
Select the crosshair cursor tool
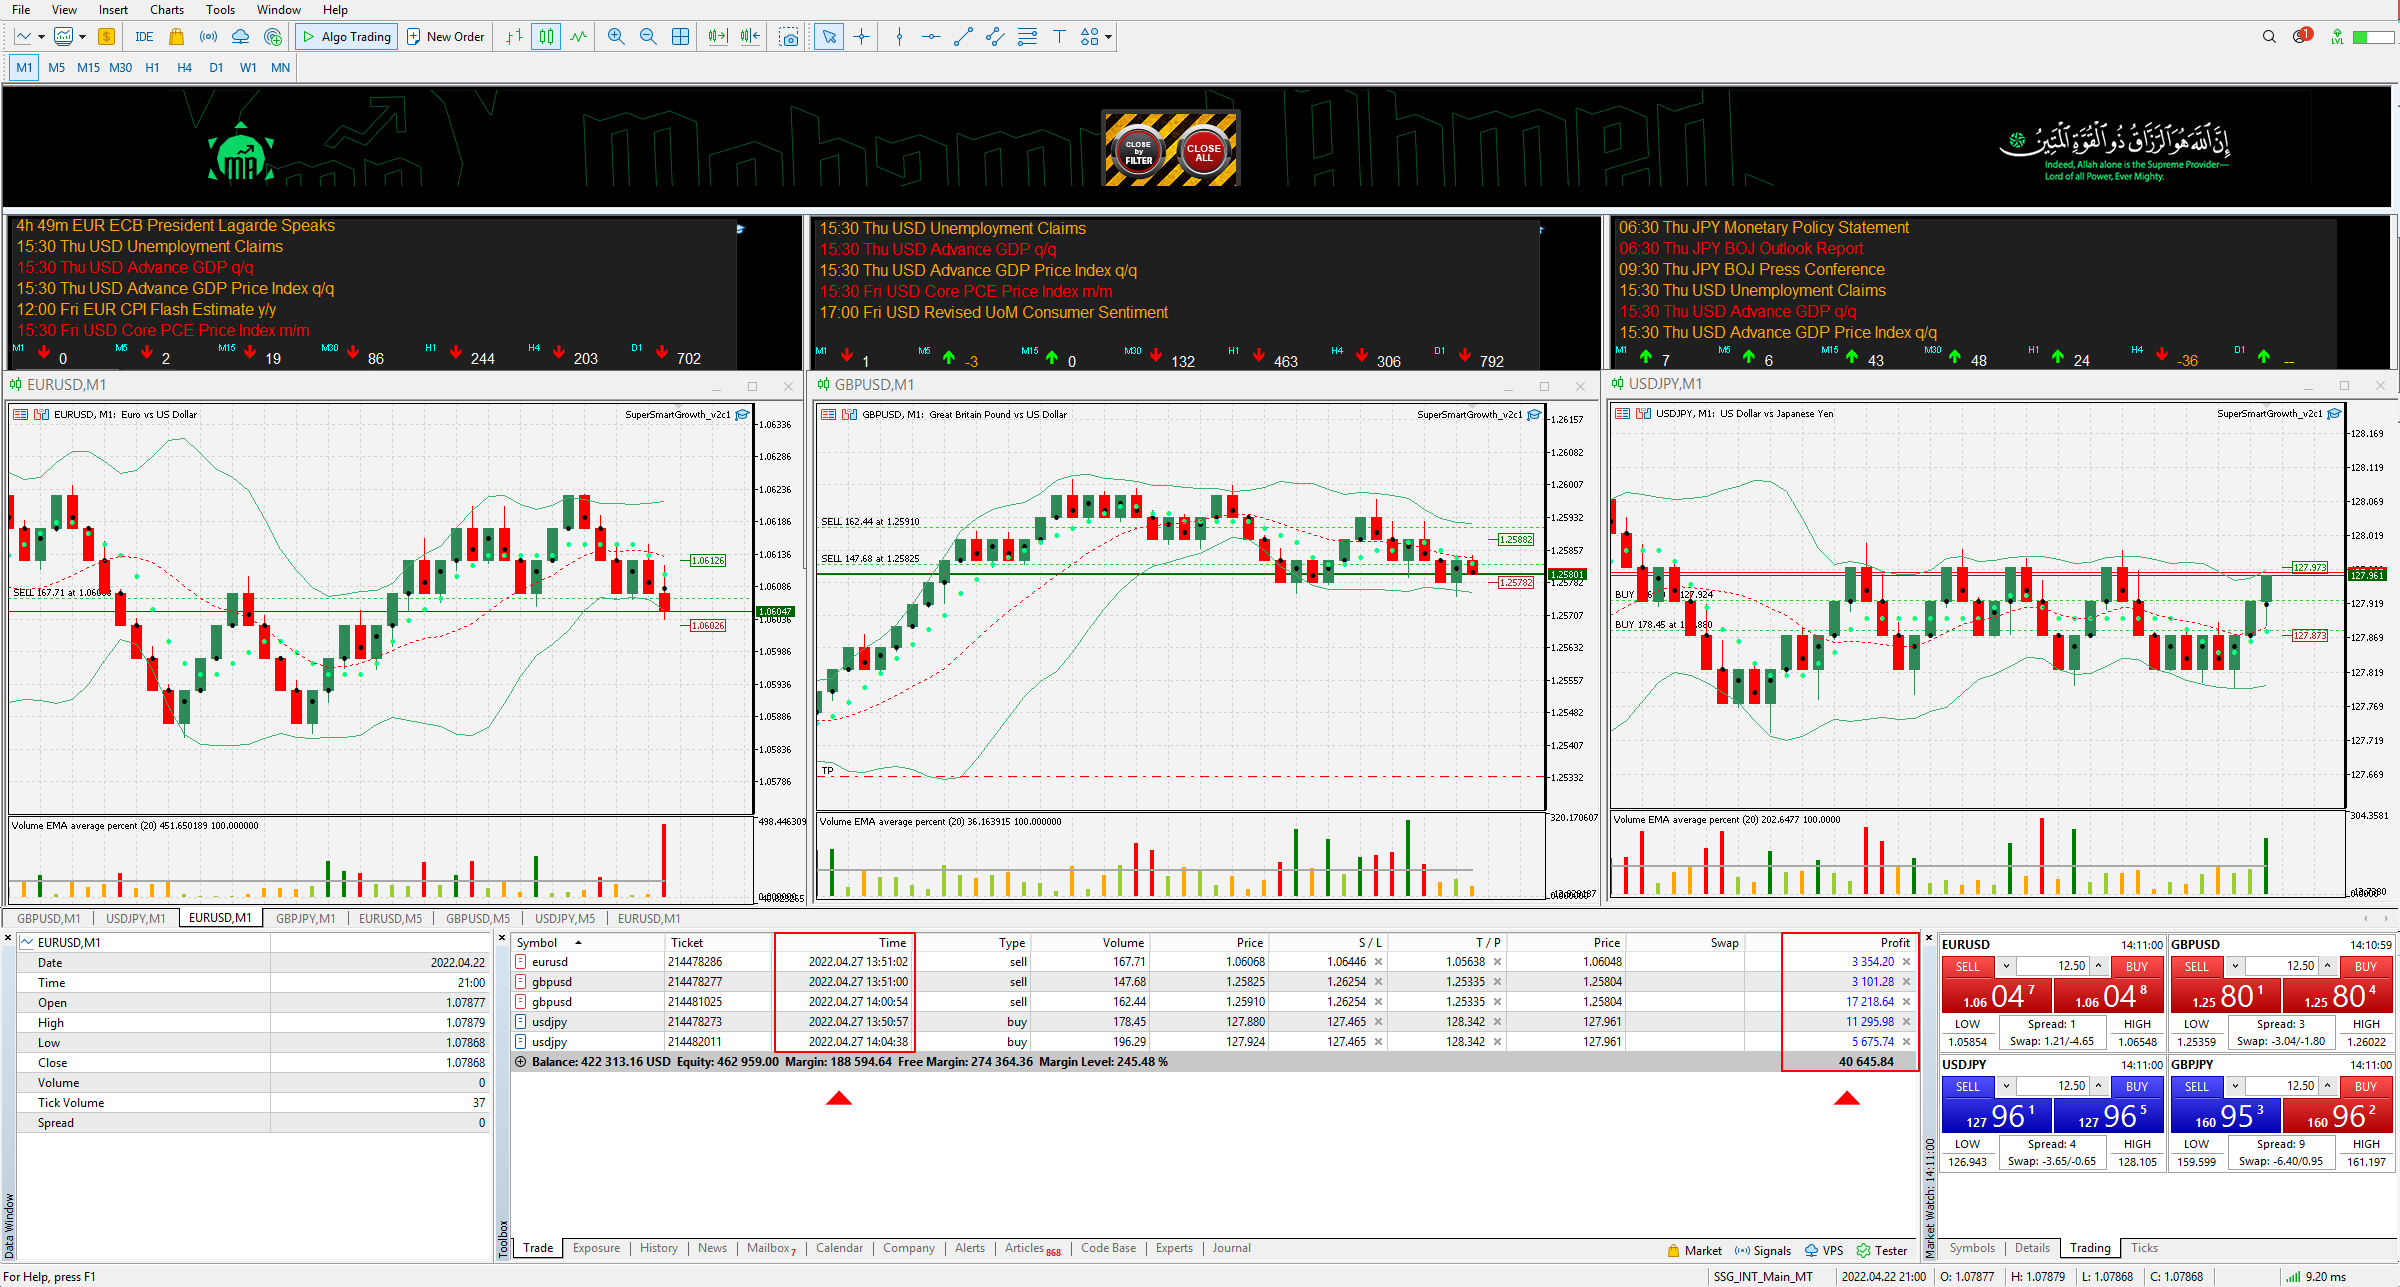click(861, 37)
